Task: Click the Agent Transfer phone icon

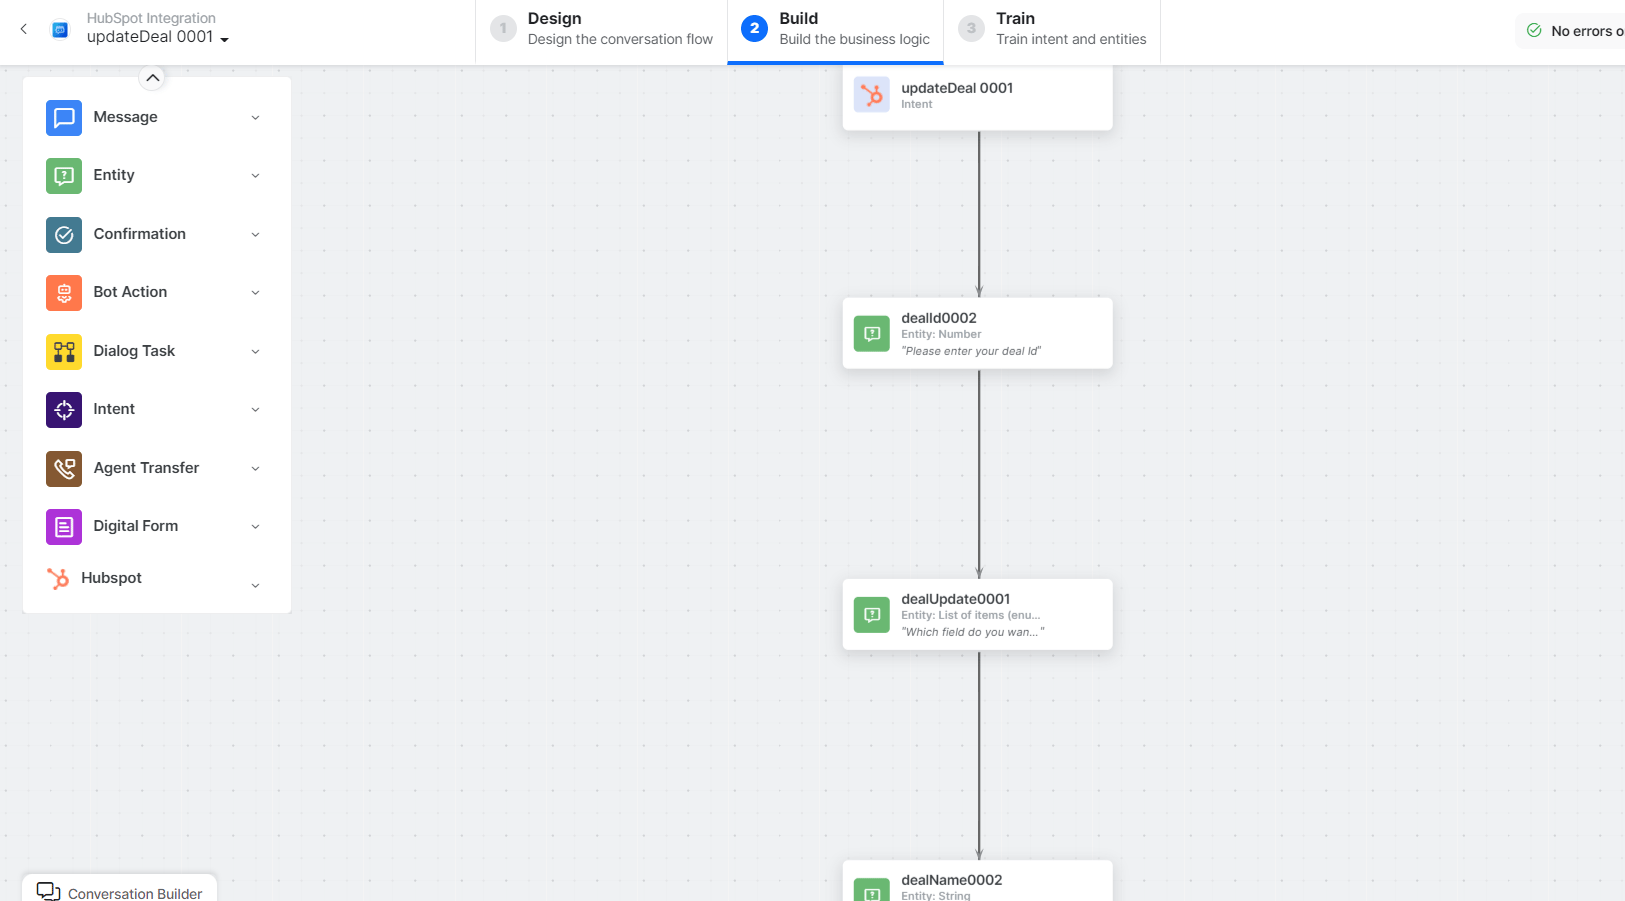Action: 64,469
